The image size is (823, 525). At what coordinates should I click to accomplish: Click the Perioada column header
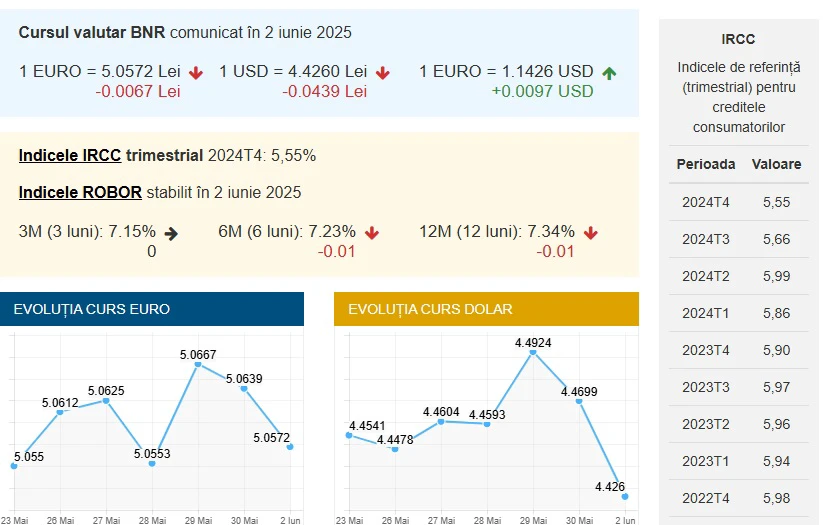tap(705, 164)
